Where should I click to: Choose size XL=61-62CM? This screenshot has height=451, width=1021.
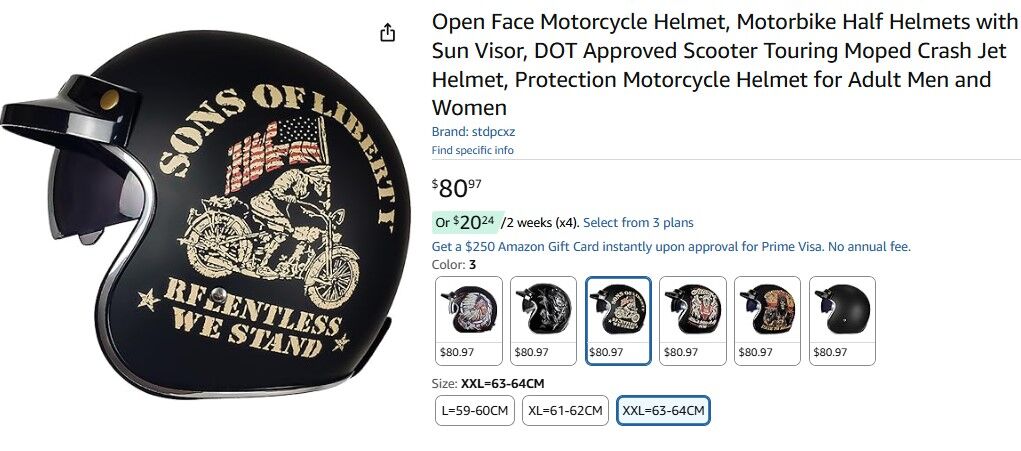point(565,411)
